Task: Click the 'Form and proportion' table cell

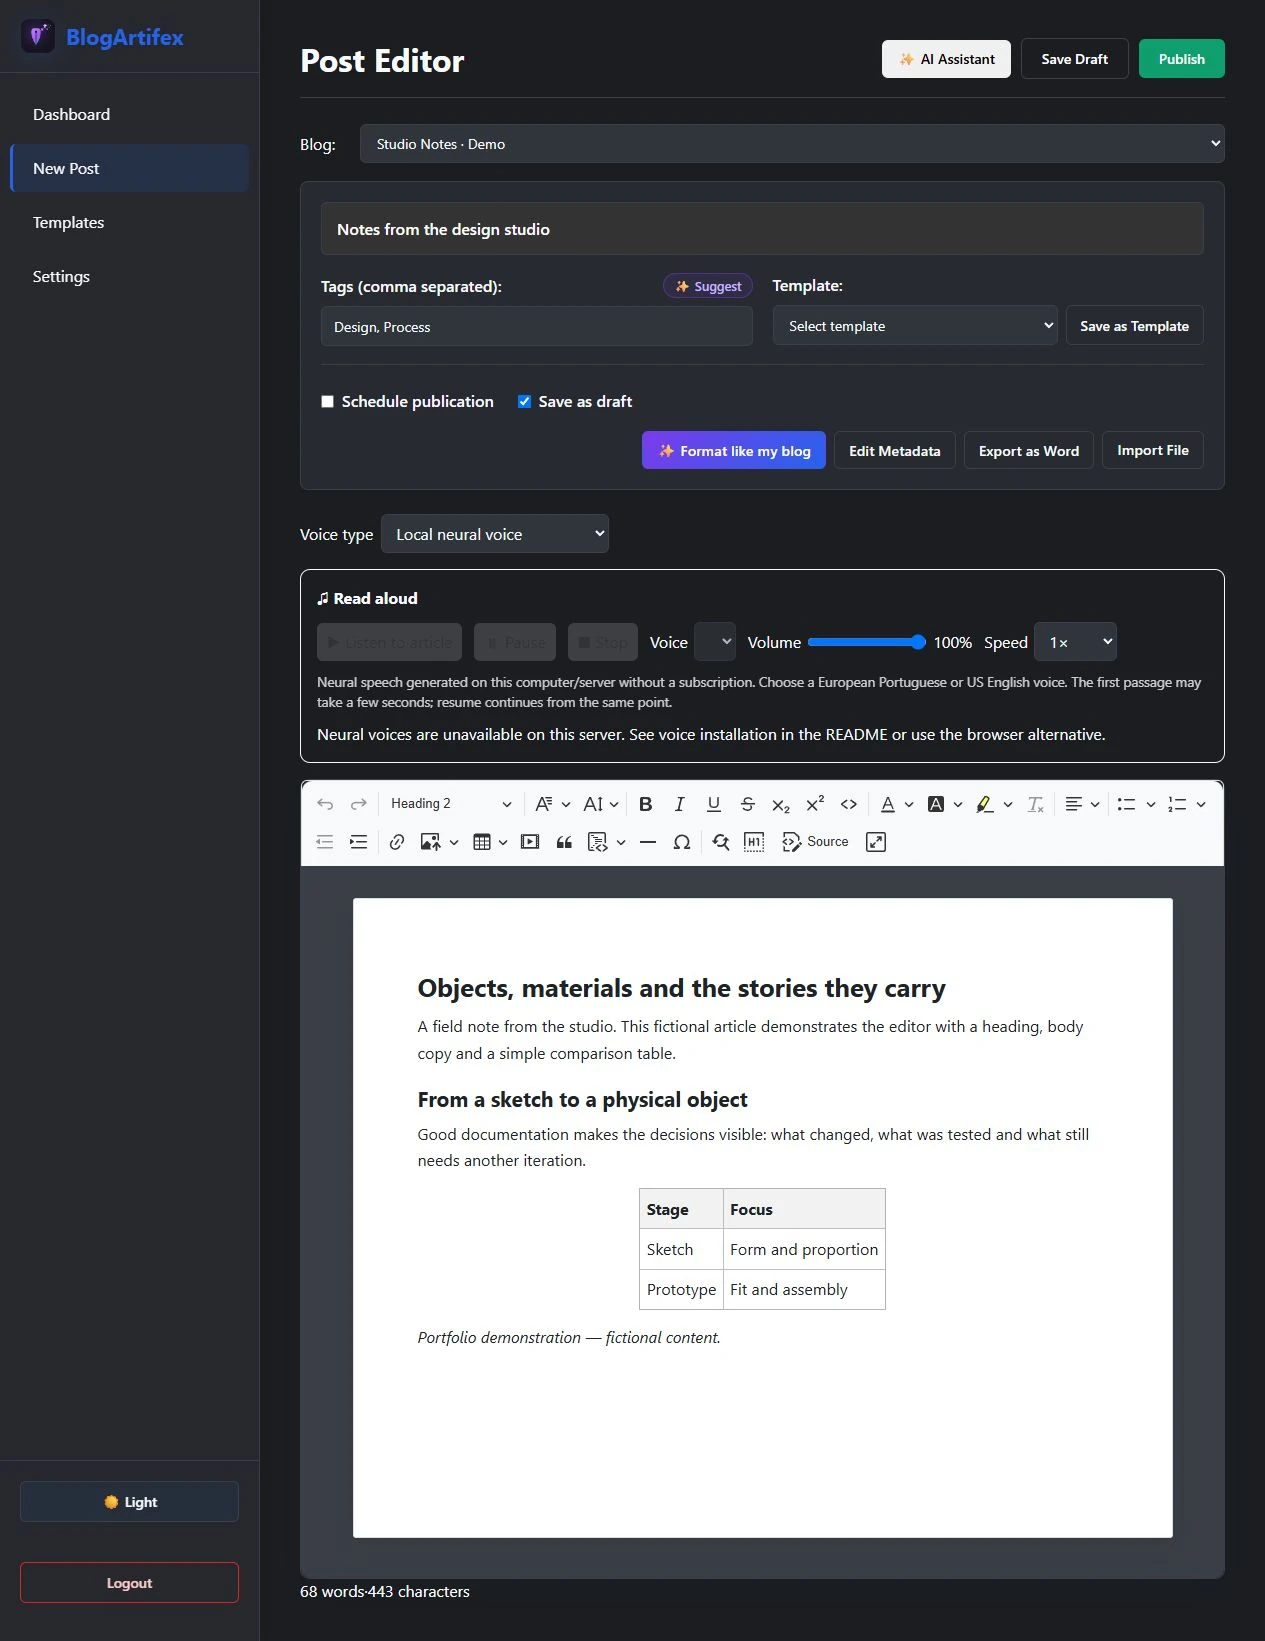Action: [804, 1249]
